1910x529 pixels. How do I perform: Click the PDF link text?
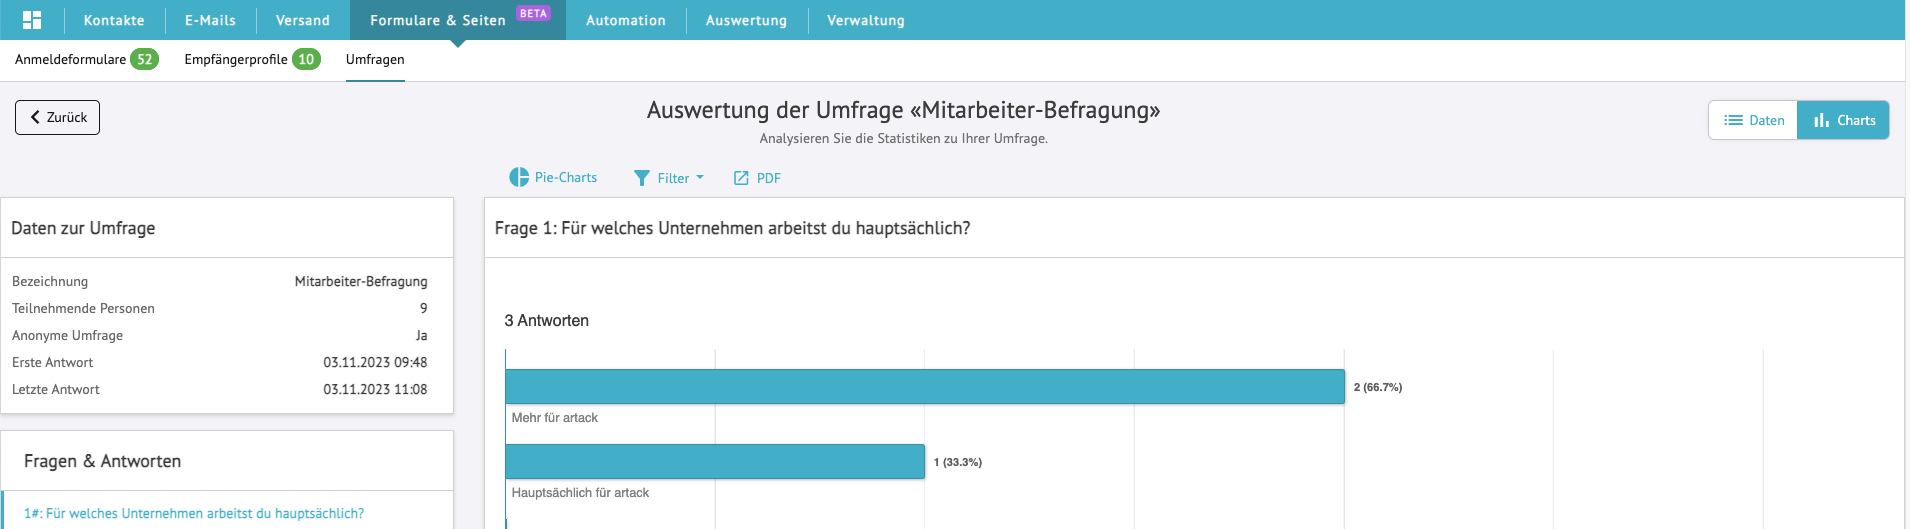point(769,178)
